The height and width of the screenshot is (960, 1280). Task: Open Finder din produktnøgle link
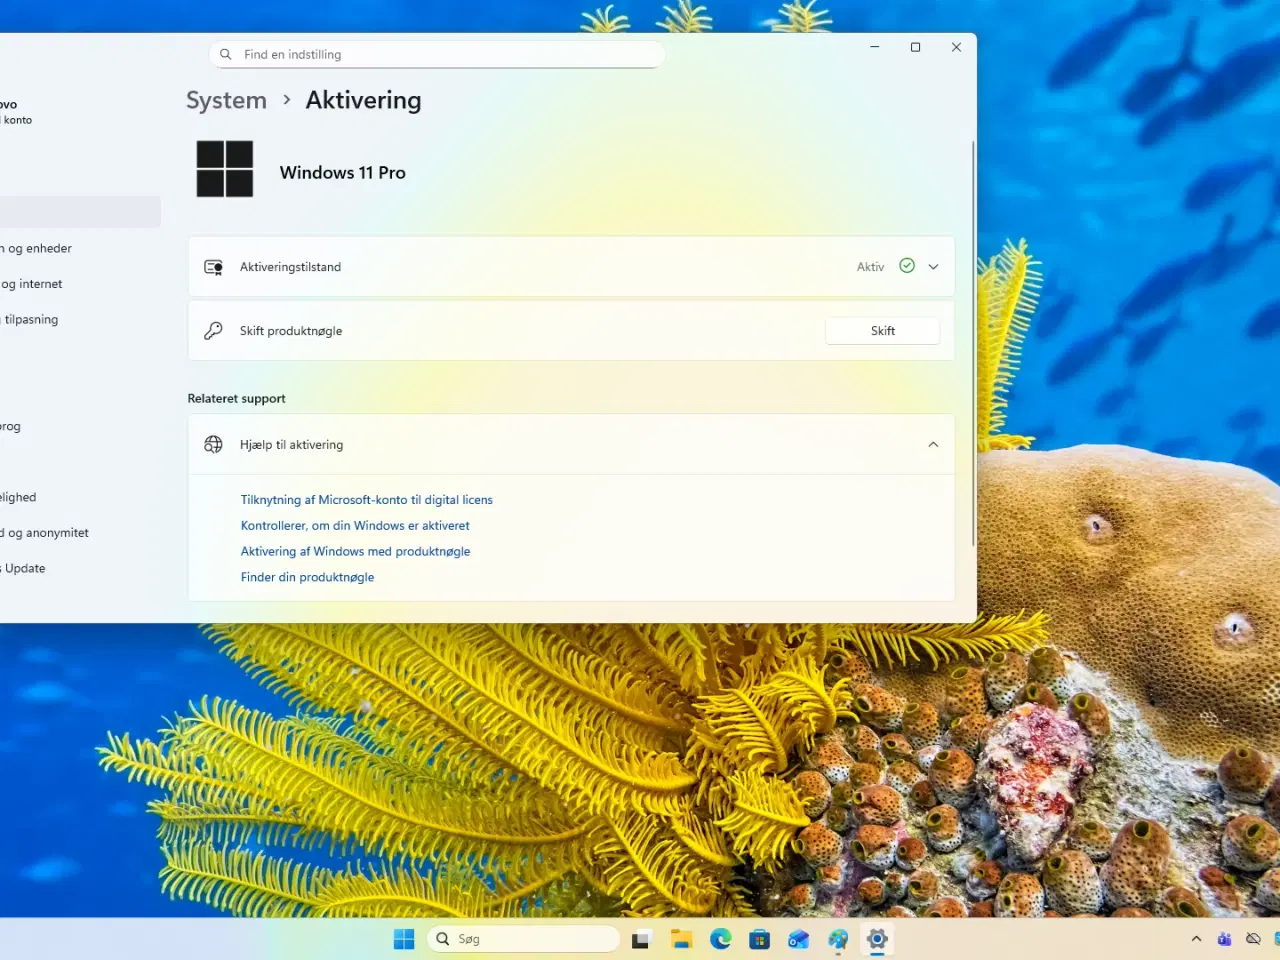point(307,577)
